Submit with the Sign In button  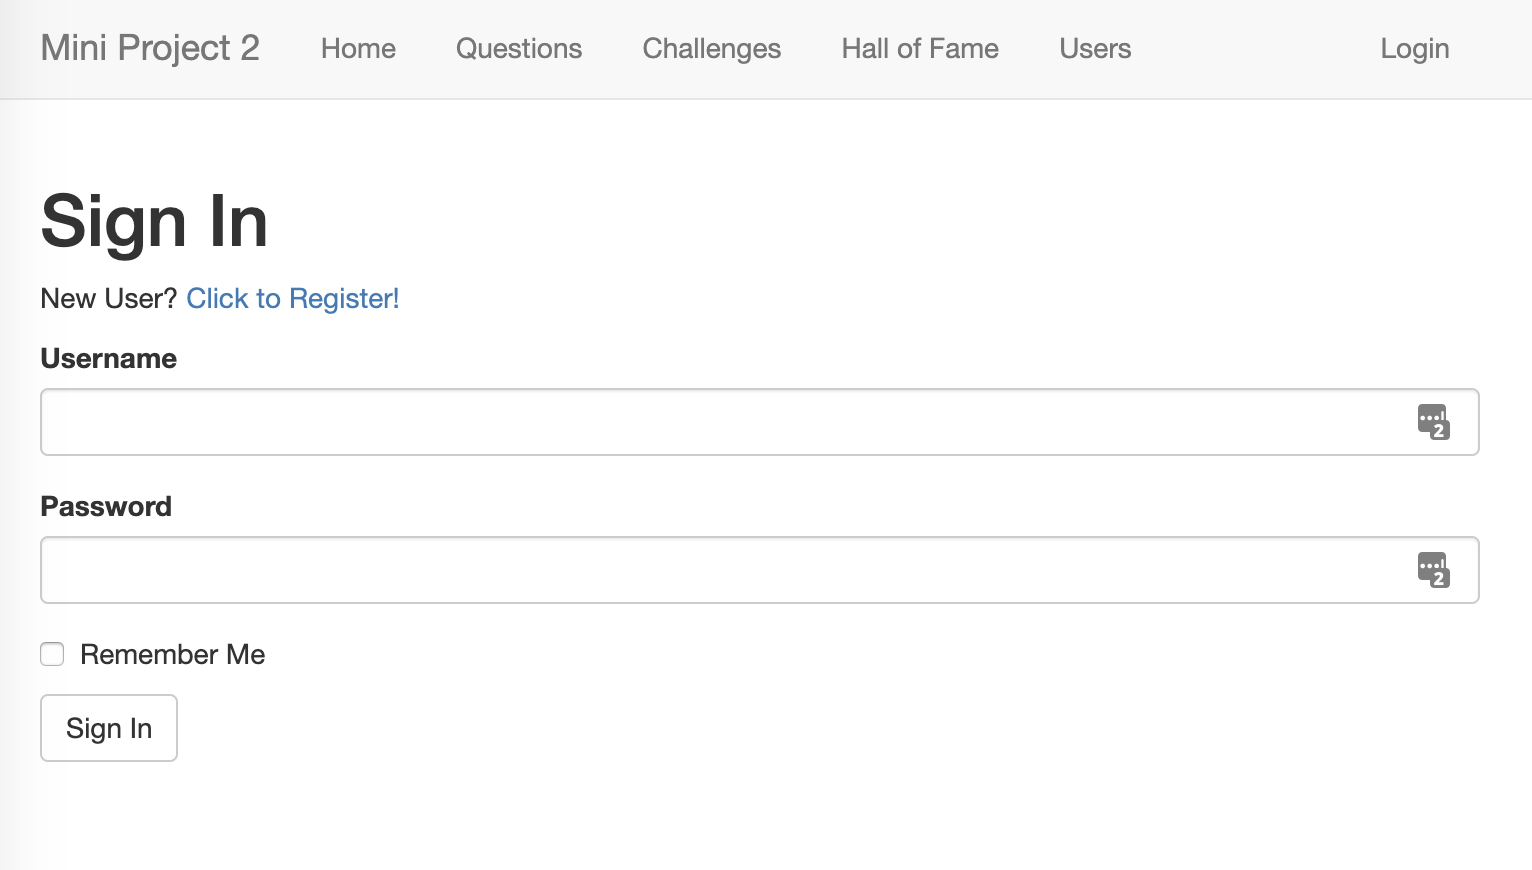tap(109, 728)
